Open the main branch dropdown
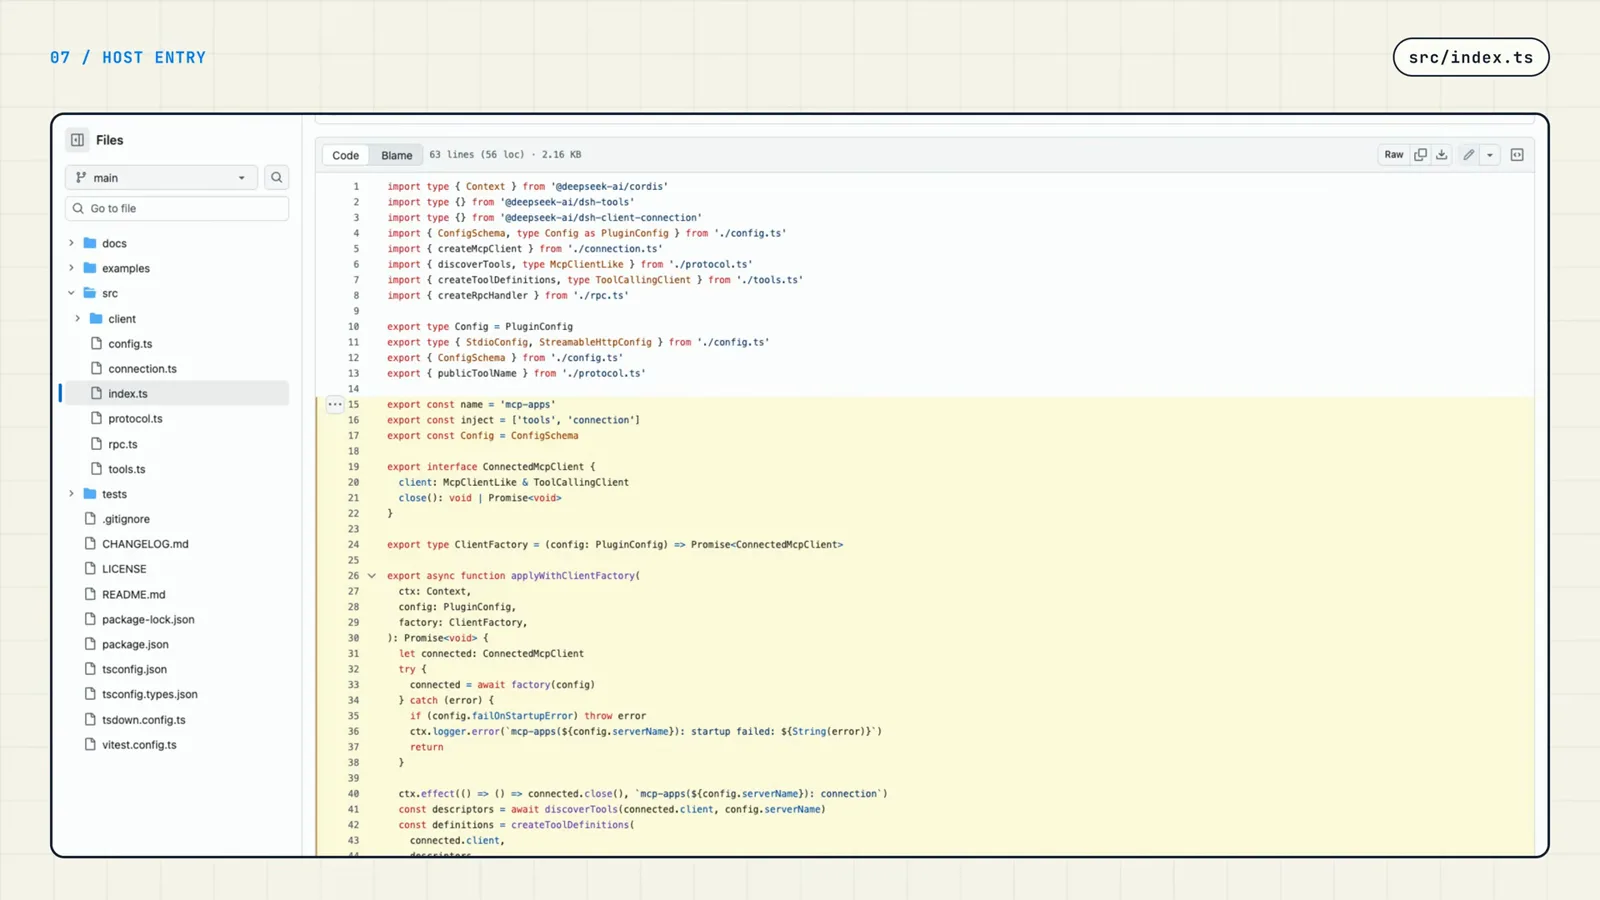 click(x=161, y=178)
